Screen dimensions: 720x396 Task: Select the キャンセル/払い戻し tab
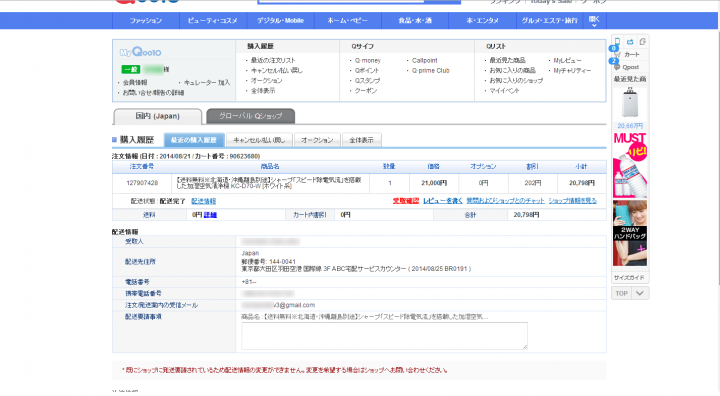coord(259,140)
